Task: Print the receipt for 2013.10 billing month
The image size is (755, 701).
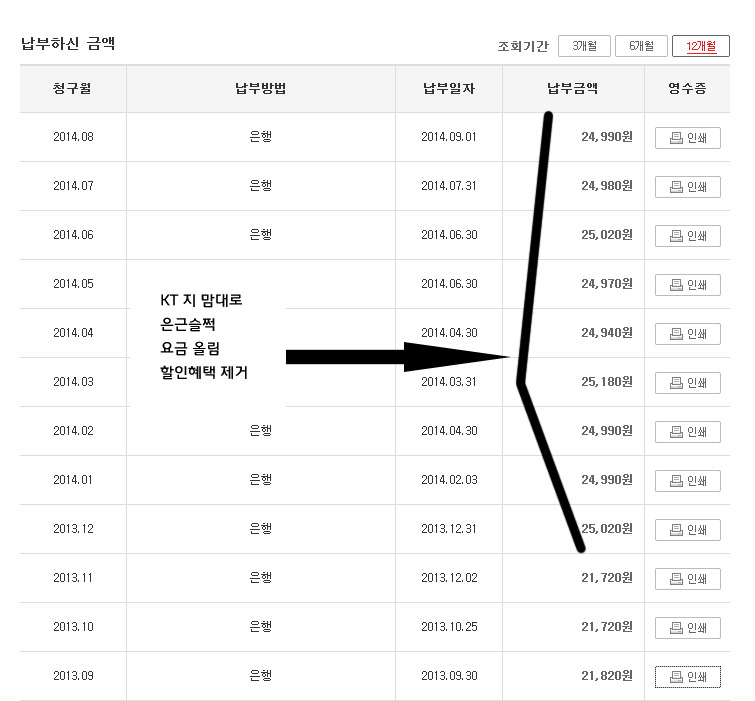Action: coord(687,628)
